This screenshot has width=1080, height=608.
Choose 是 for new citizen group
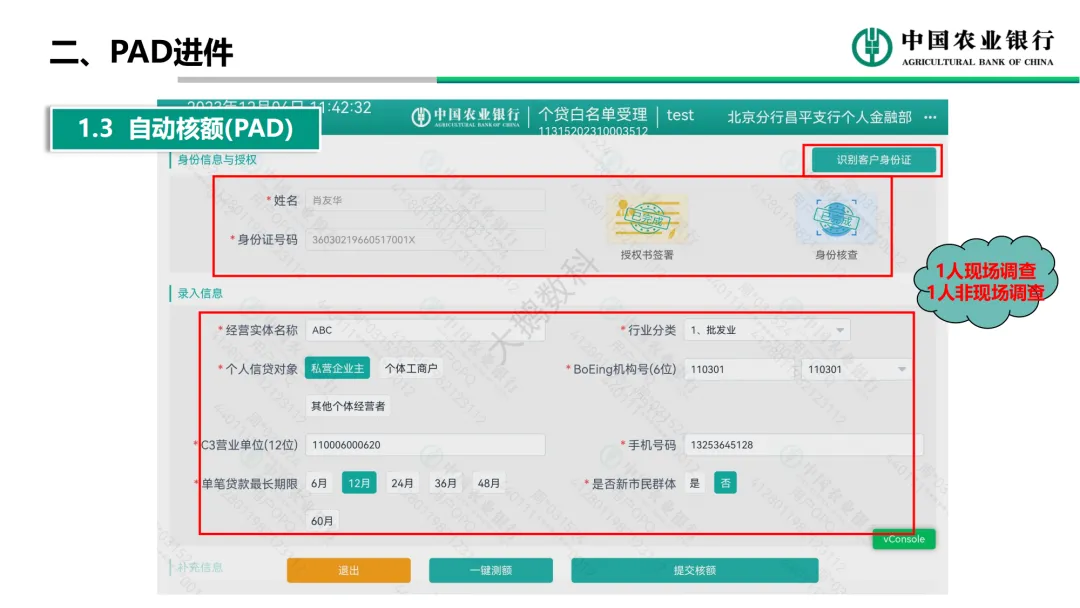pyautogui.click(x=695, y=483)
